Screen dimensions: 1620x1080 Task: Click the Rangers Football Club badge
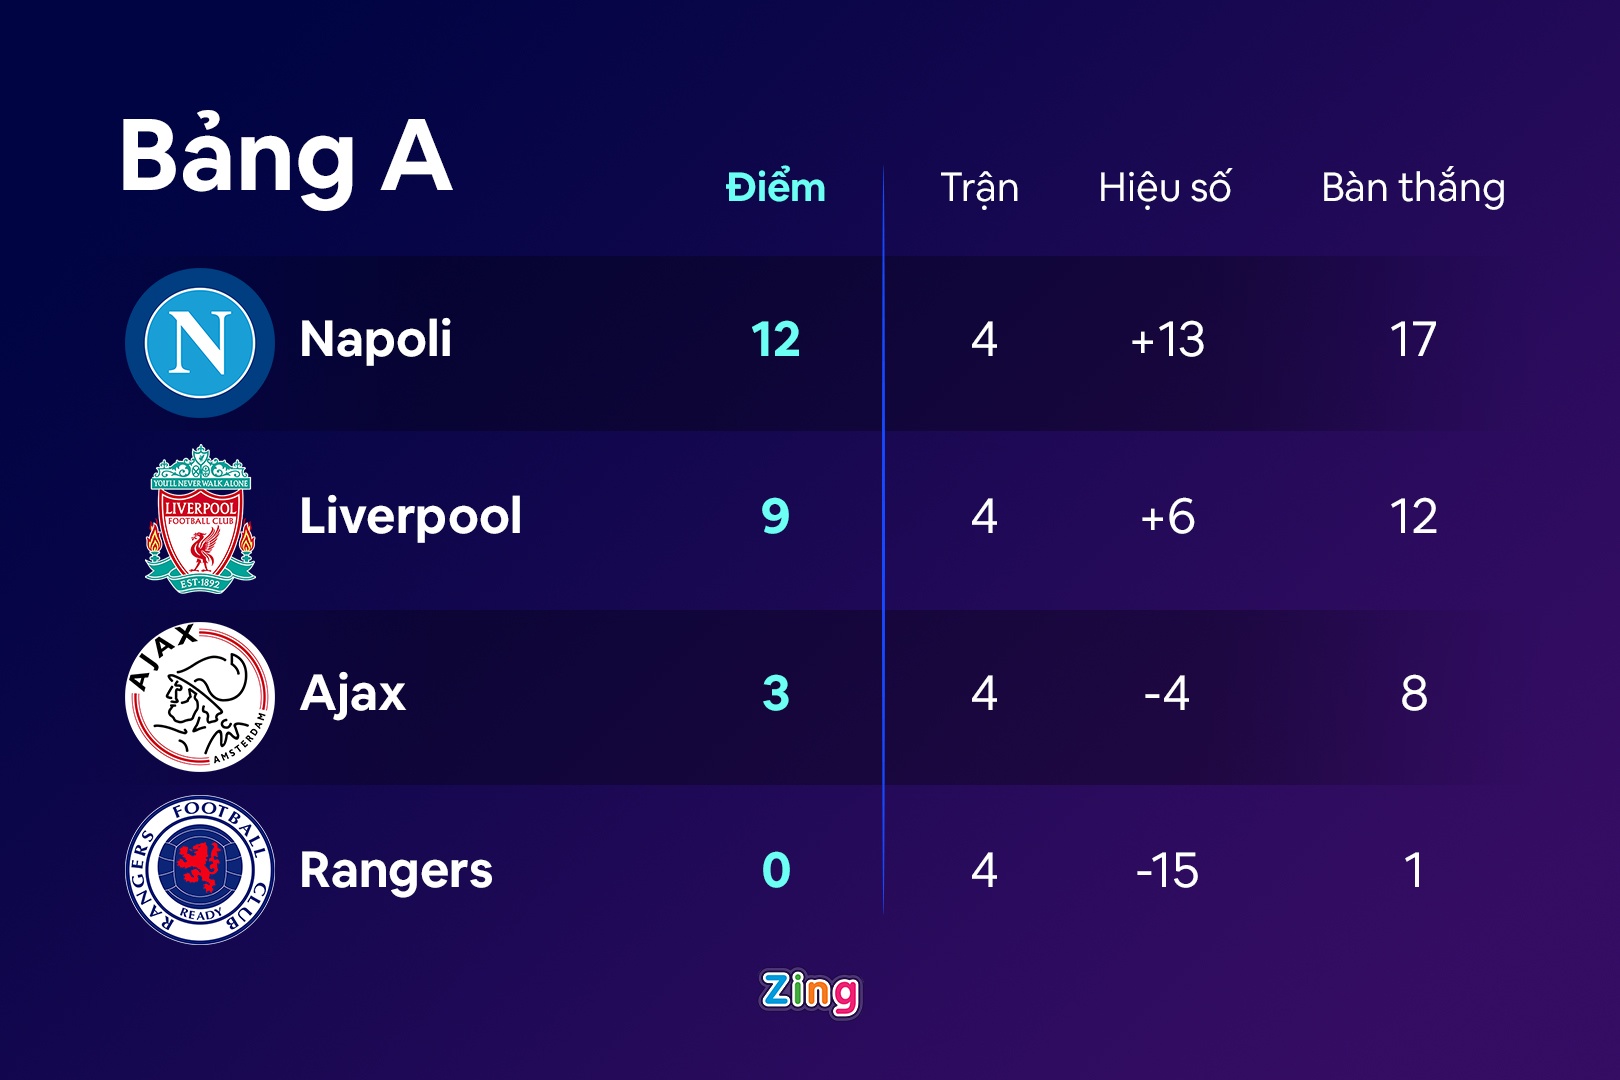tap(200, 870)
